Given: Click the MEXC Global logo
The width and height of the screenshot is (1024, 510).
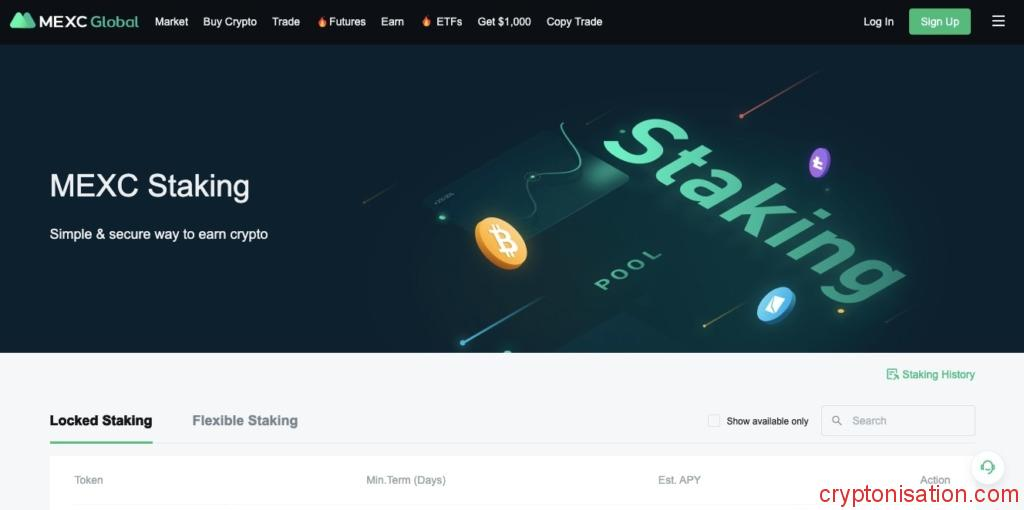Looking at the screenshot, I should (x=74, y=22).
